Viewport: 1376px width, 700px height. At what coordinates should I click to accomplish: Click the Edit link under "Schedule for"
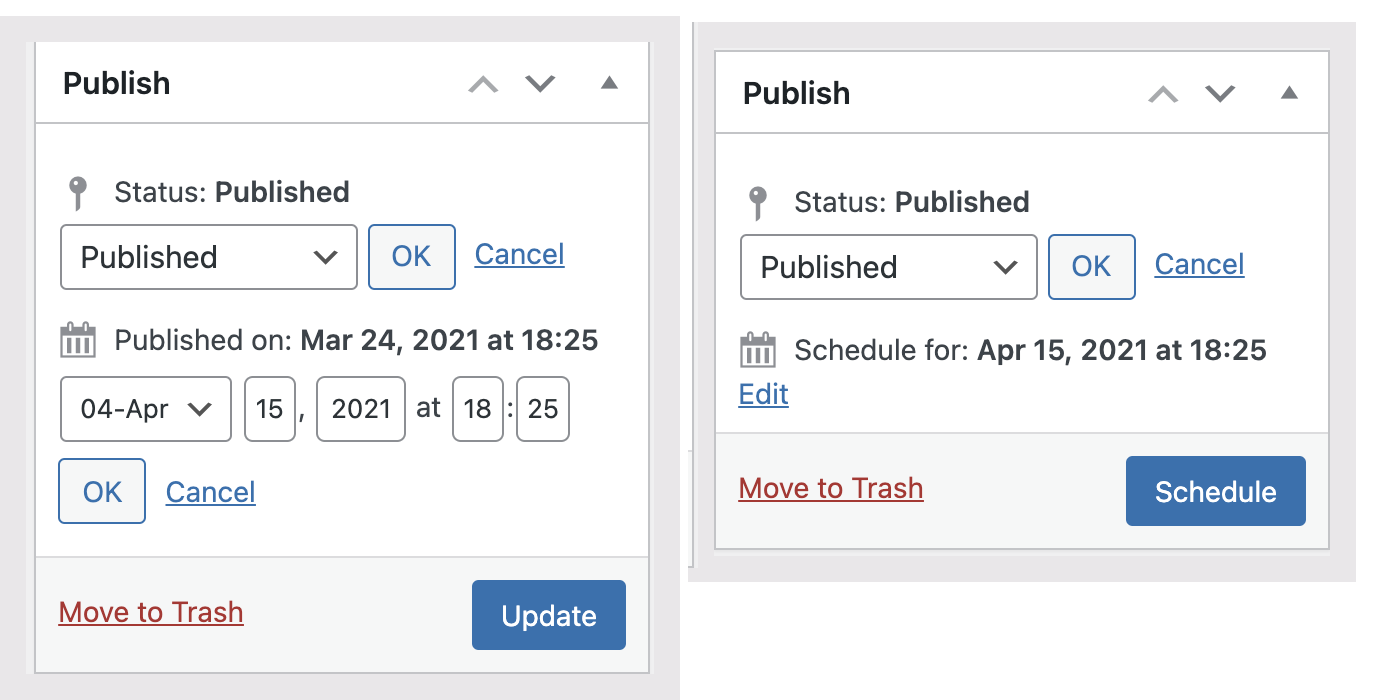click(x=764, y=394)
